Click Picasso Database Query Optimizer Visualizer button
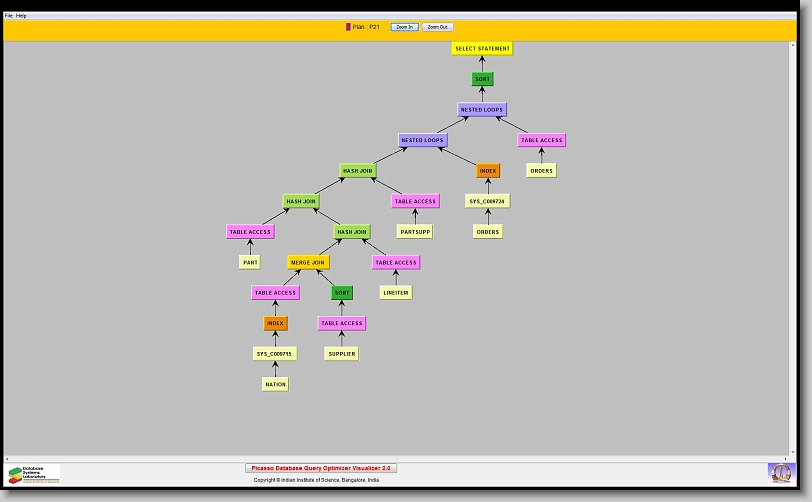The width and height of the screenshot is (812, 502). coord(321,468)
